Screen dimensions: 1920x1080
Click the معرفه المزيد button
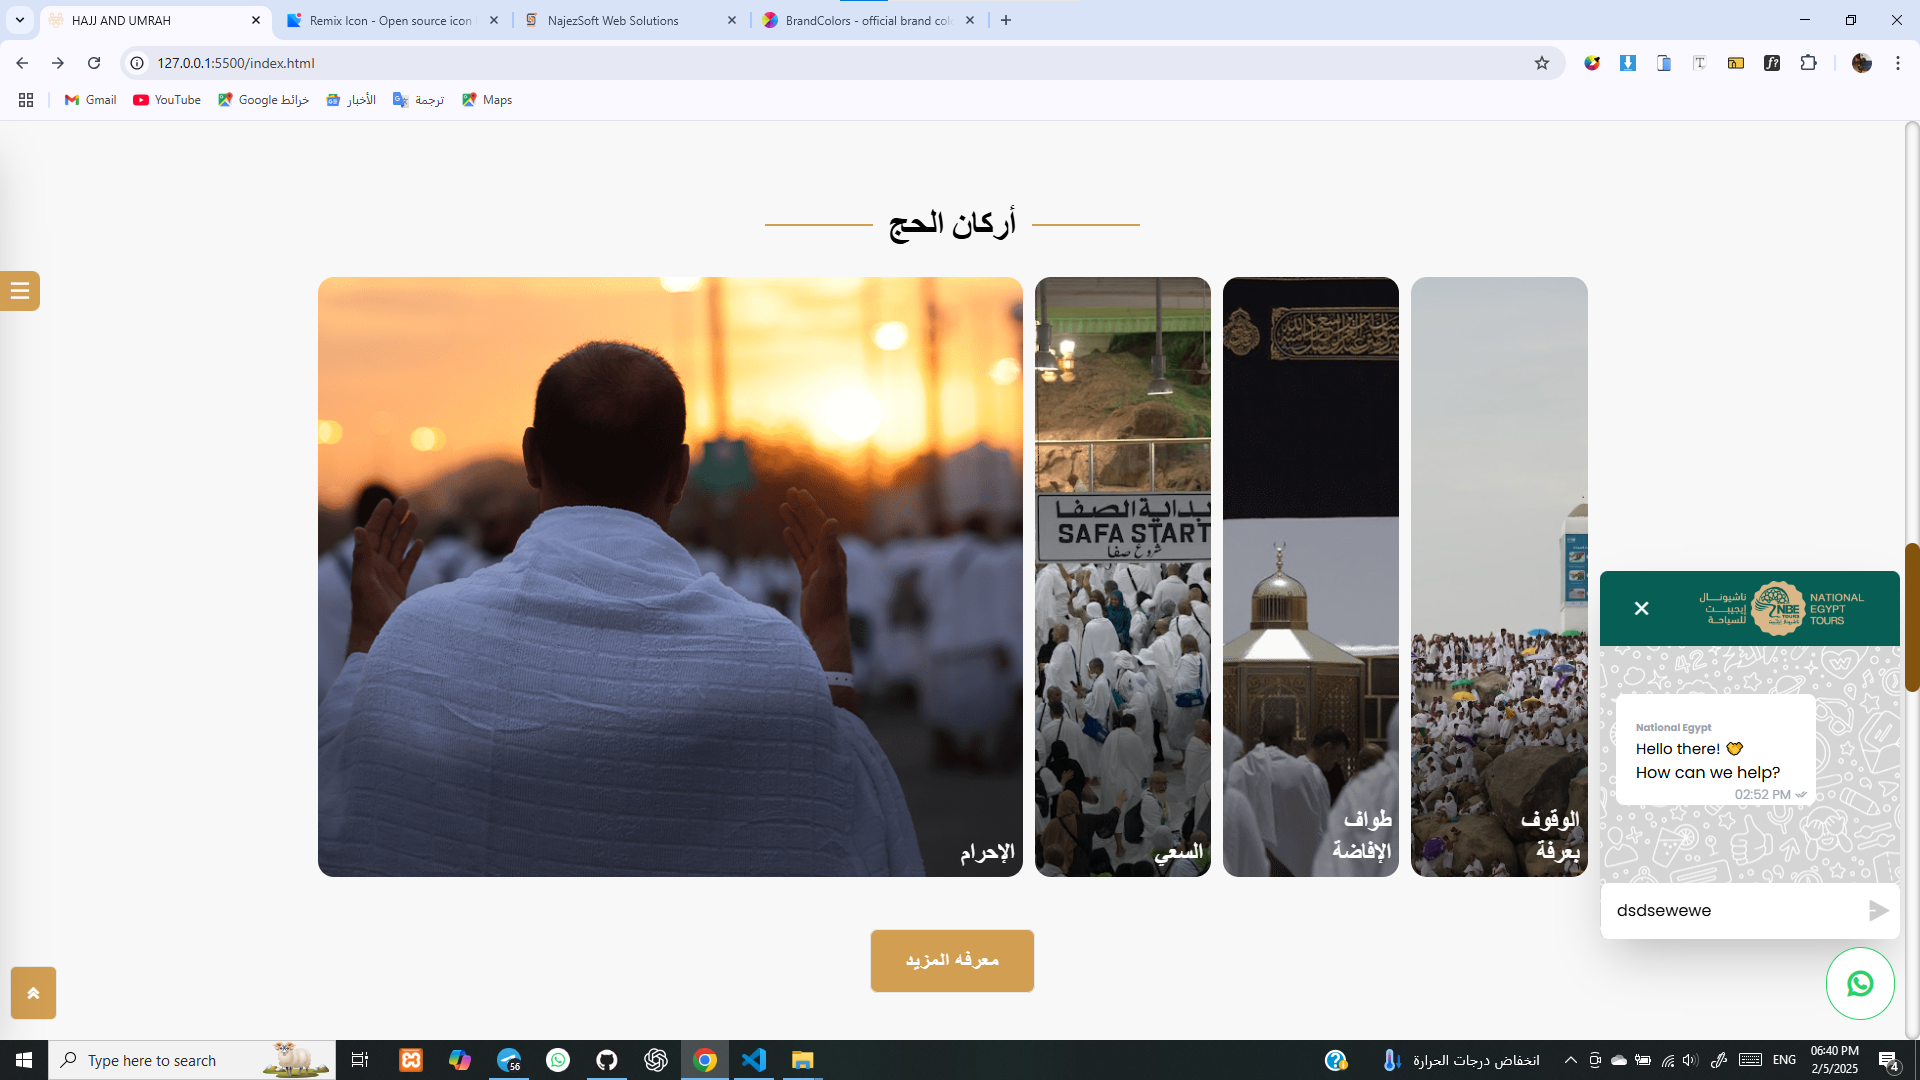point(952,961)
